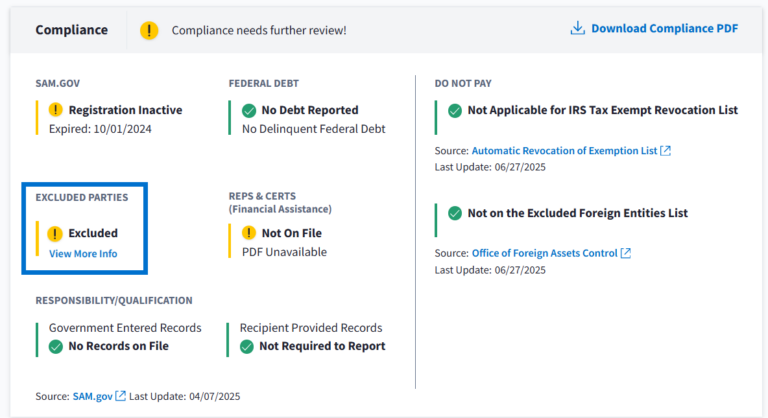Click external link icon after Office of Foreign Assets Control
This screenshot has height=418, width=768.
[626, 253]
